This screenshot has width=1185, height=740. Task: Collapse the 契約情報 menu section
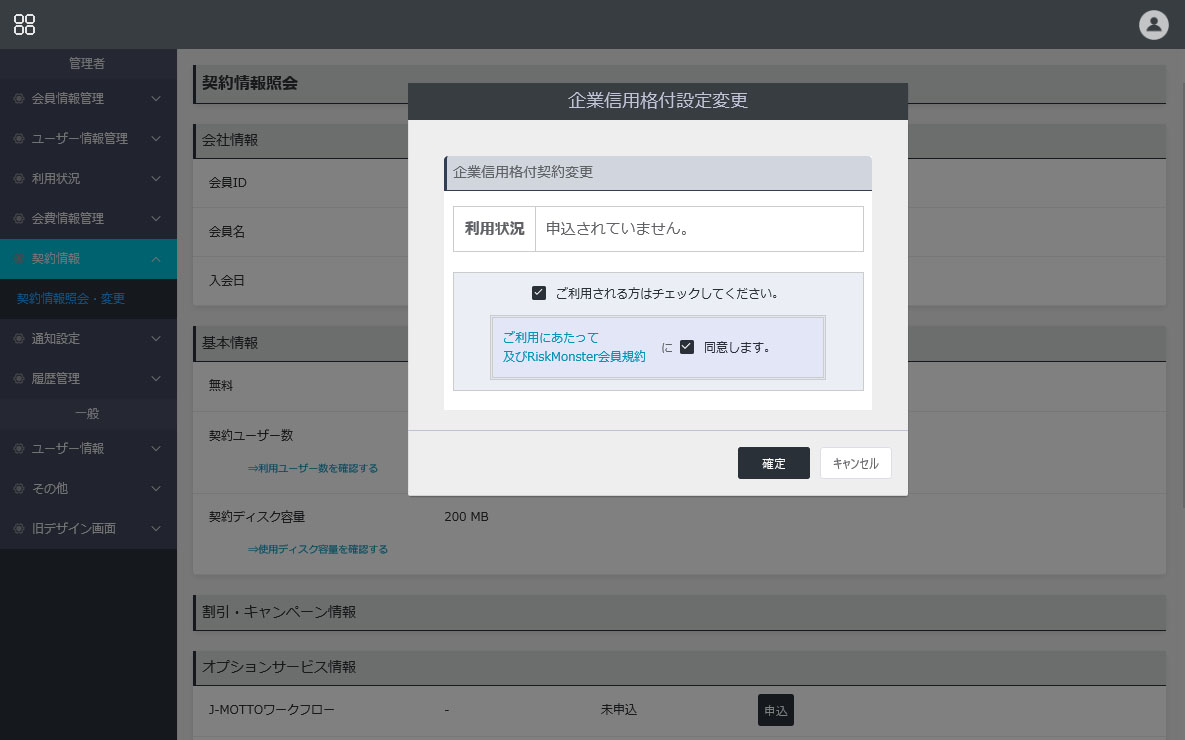pos(88,258)
